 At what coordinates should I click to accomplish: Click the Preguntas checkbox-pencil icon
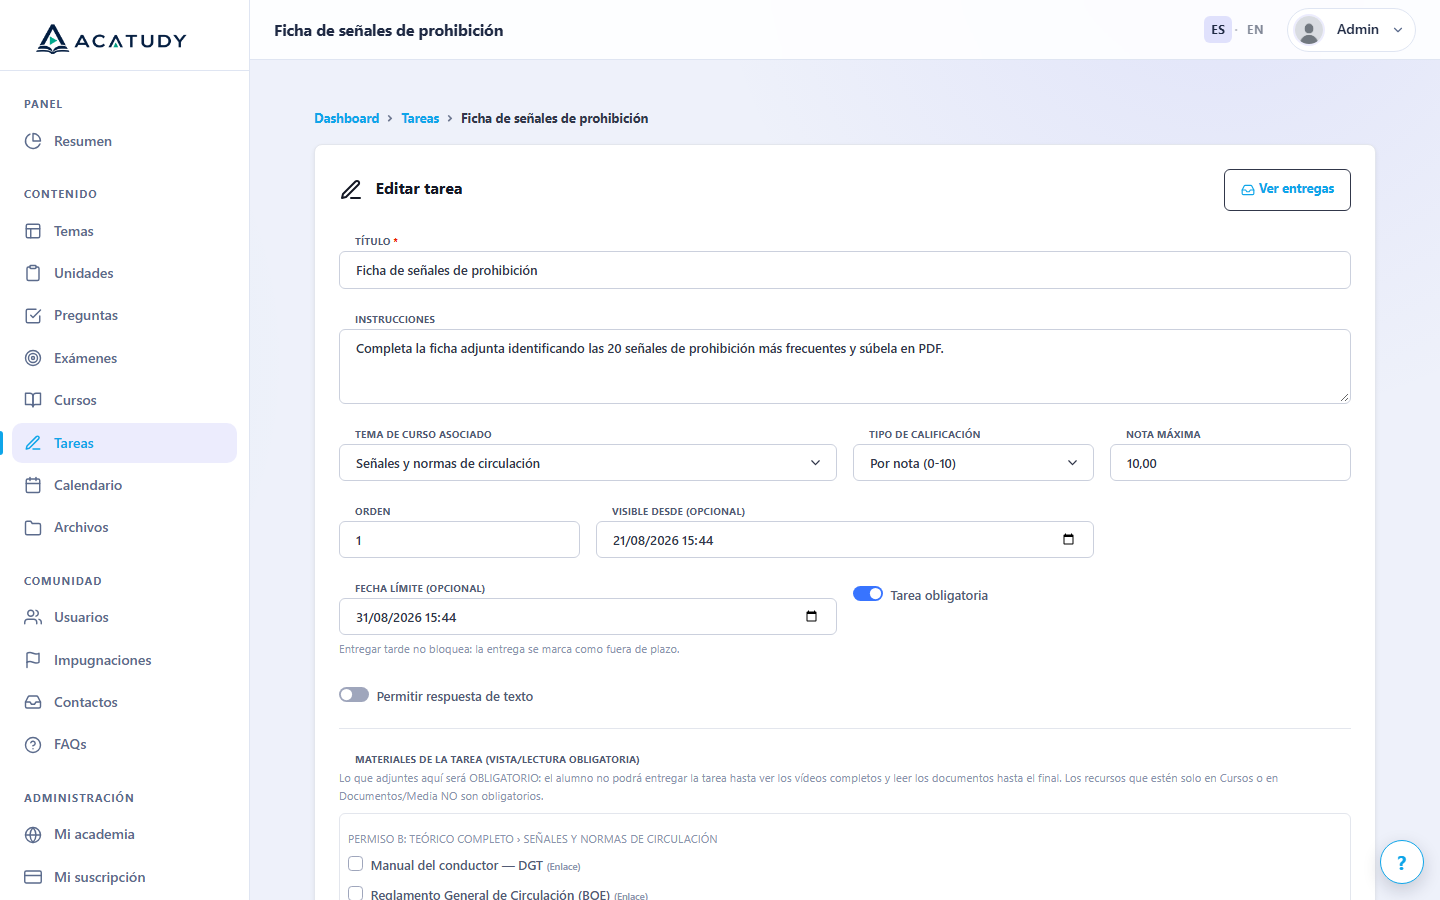tap(33, 315)
